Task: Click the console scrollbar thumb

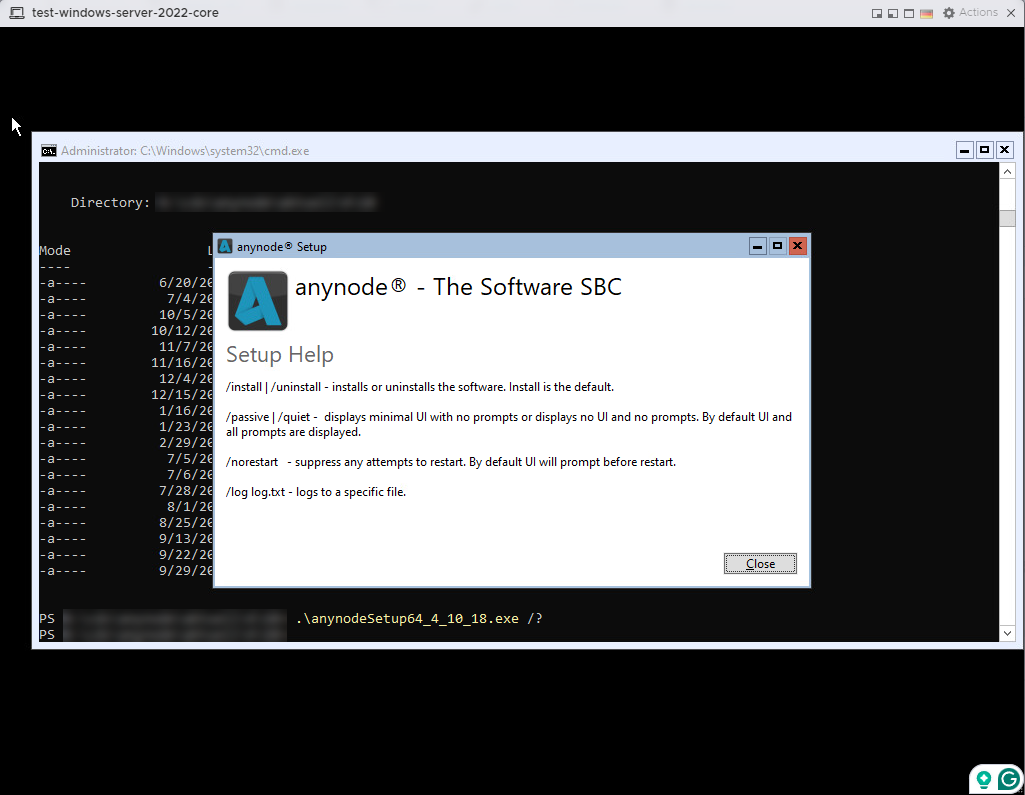Action: pos(1007,218)
